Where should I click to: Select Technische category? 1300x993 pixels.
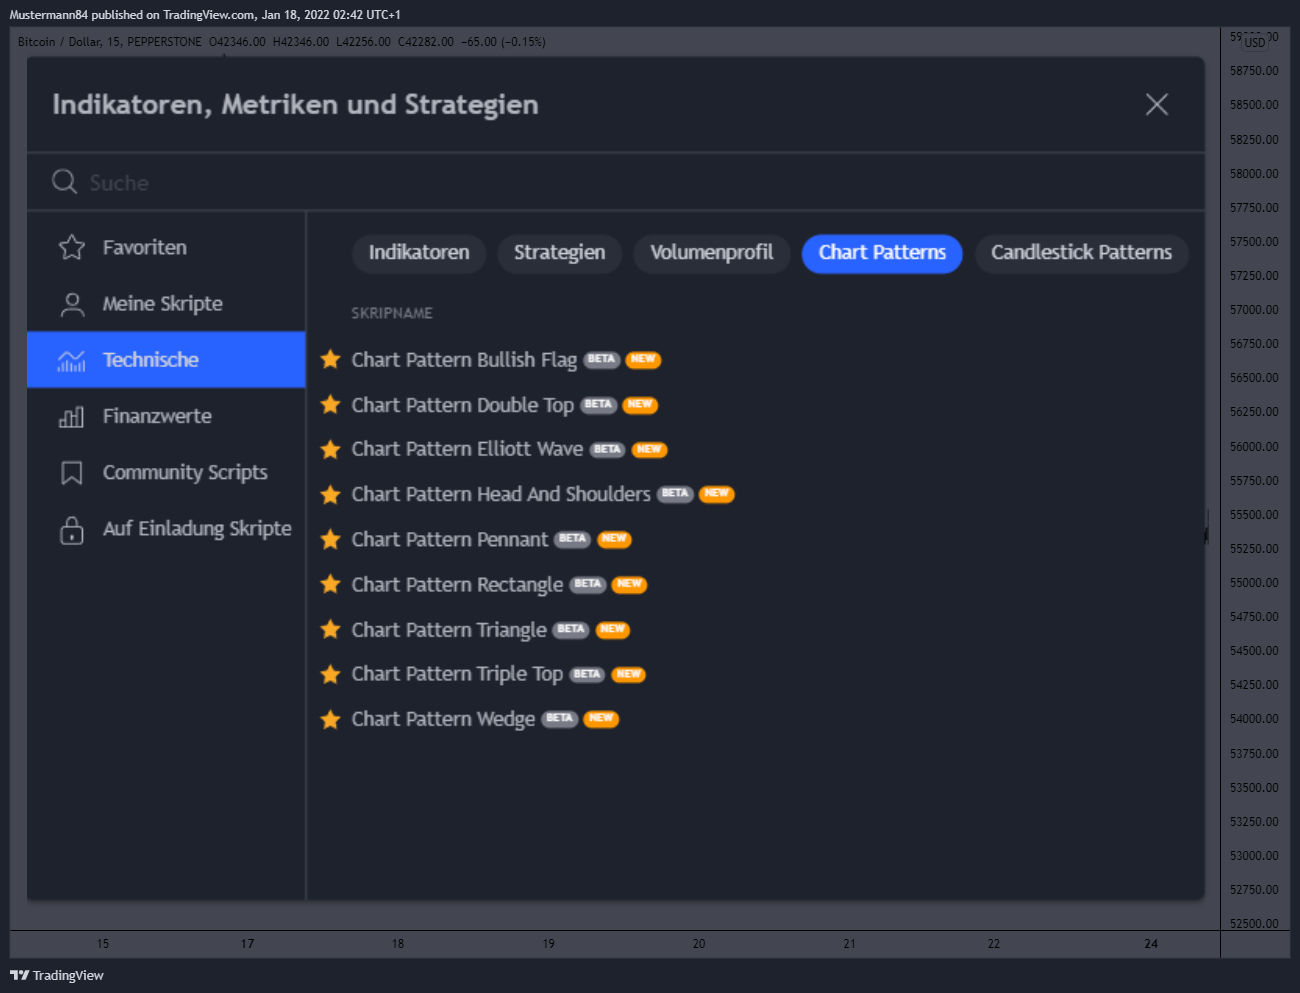coord(166,359)
